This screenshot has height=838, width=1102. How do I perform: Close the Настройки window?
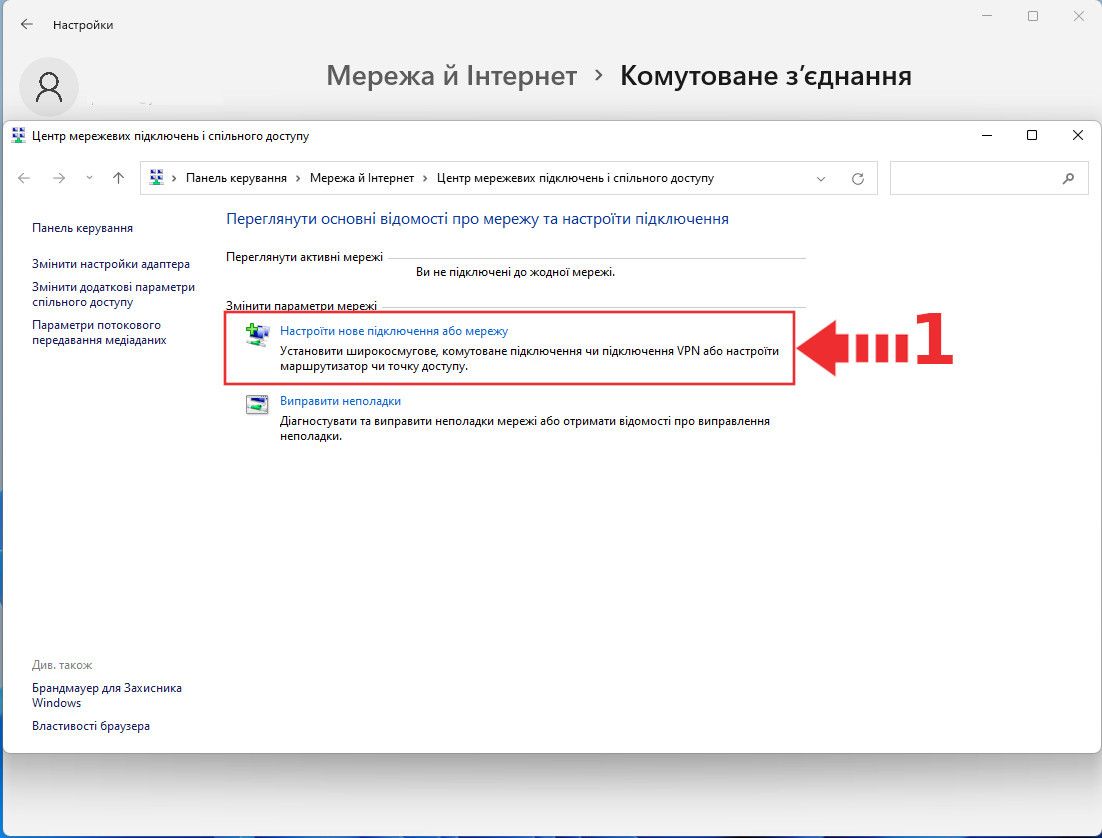(1079, 16)
